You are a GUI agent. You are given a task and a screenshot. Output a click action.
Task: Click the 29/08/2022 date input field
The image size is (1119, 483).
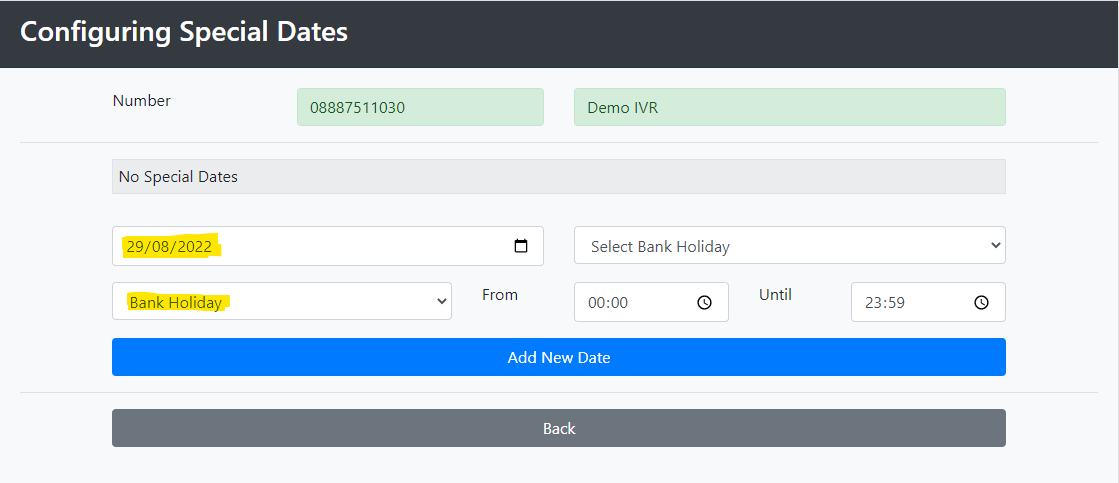[328, 246]
